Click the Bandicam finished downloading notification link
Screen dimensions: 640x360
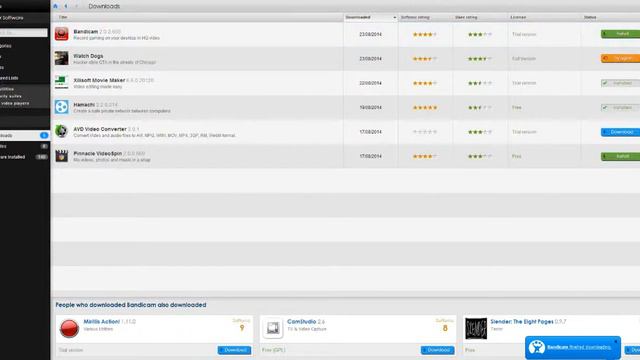pyautogui.click(x=579, y=347)
